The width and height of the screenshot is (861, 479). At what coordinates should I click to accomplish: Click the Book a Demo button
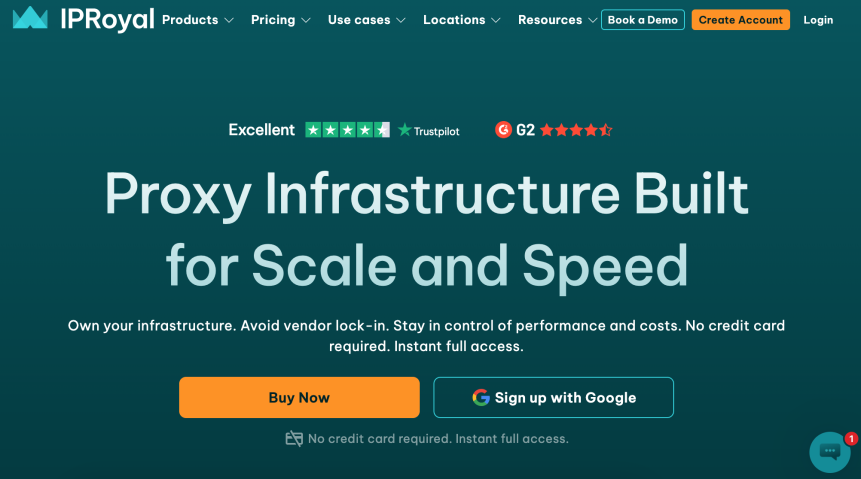click(x=642, y=20)
